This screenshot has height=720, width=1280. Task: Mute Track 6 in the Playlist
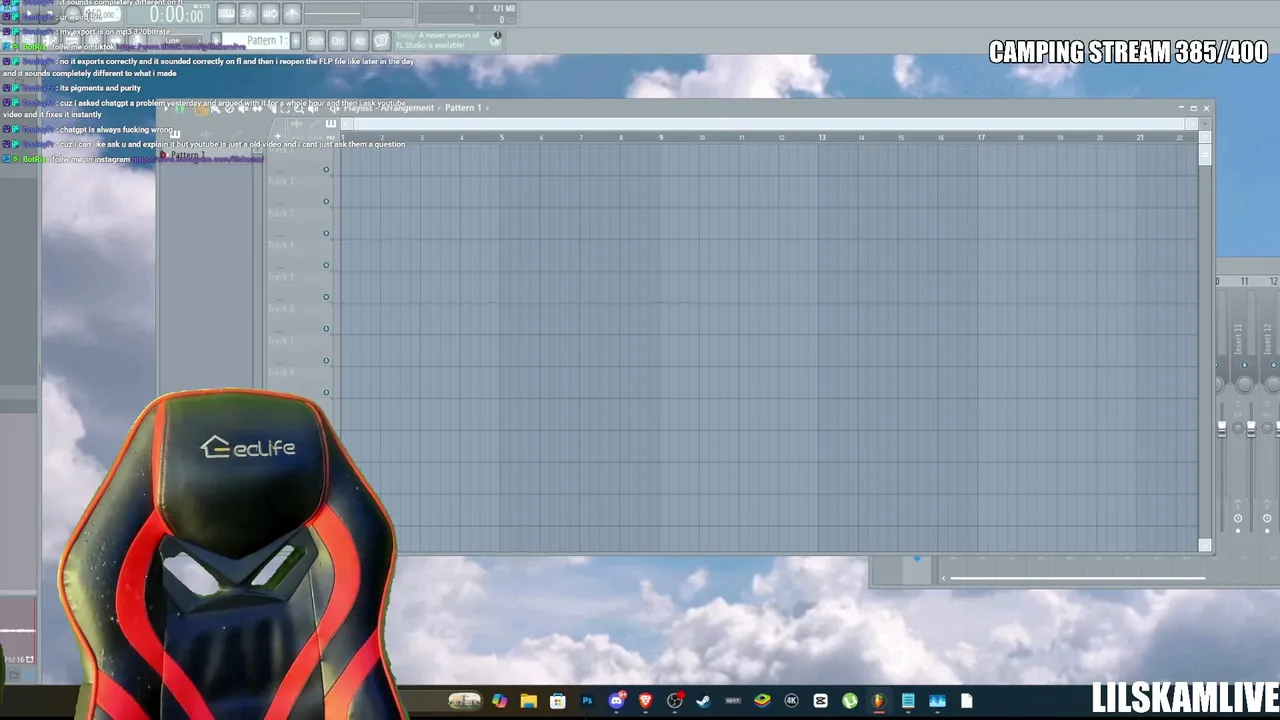(326, 329)
